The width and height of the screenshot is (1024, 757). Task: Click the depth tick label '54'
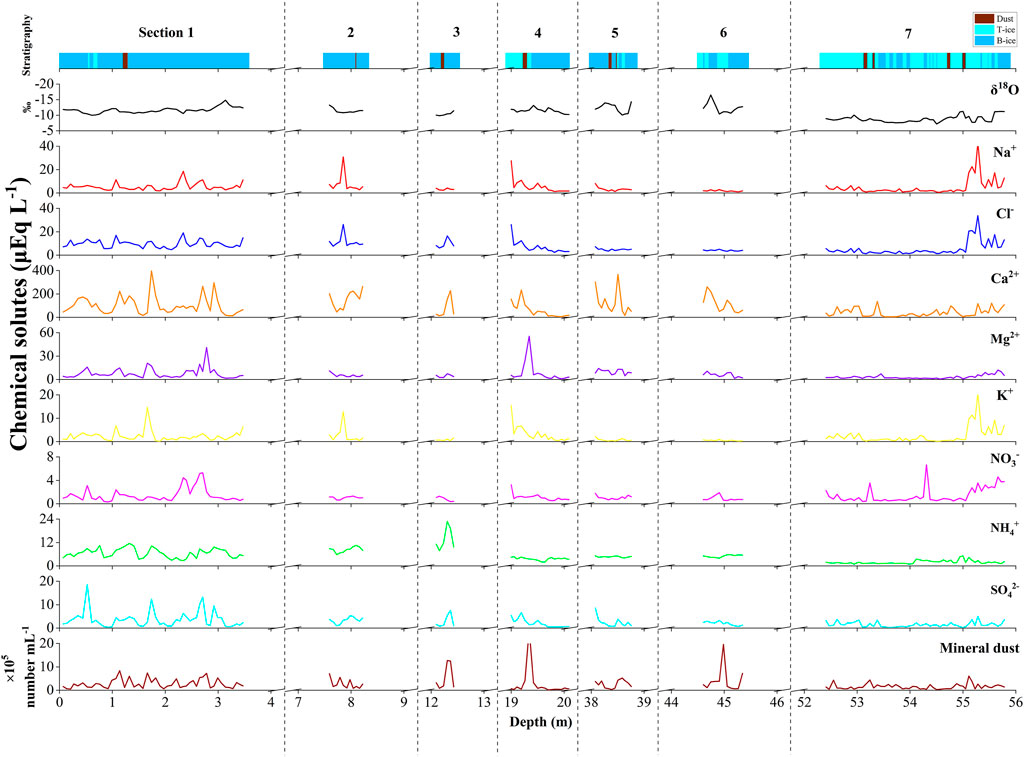(910, 702)
